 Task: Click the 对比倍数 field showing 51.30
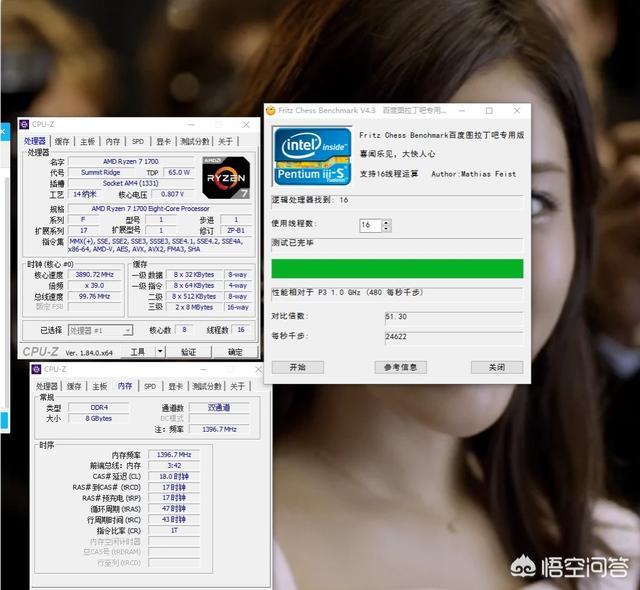[x=453, y=317]
